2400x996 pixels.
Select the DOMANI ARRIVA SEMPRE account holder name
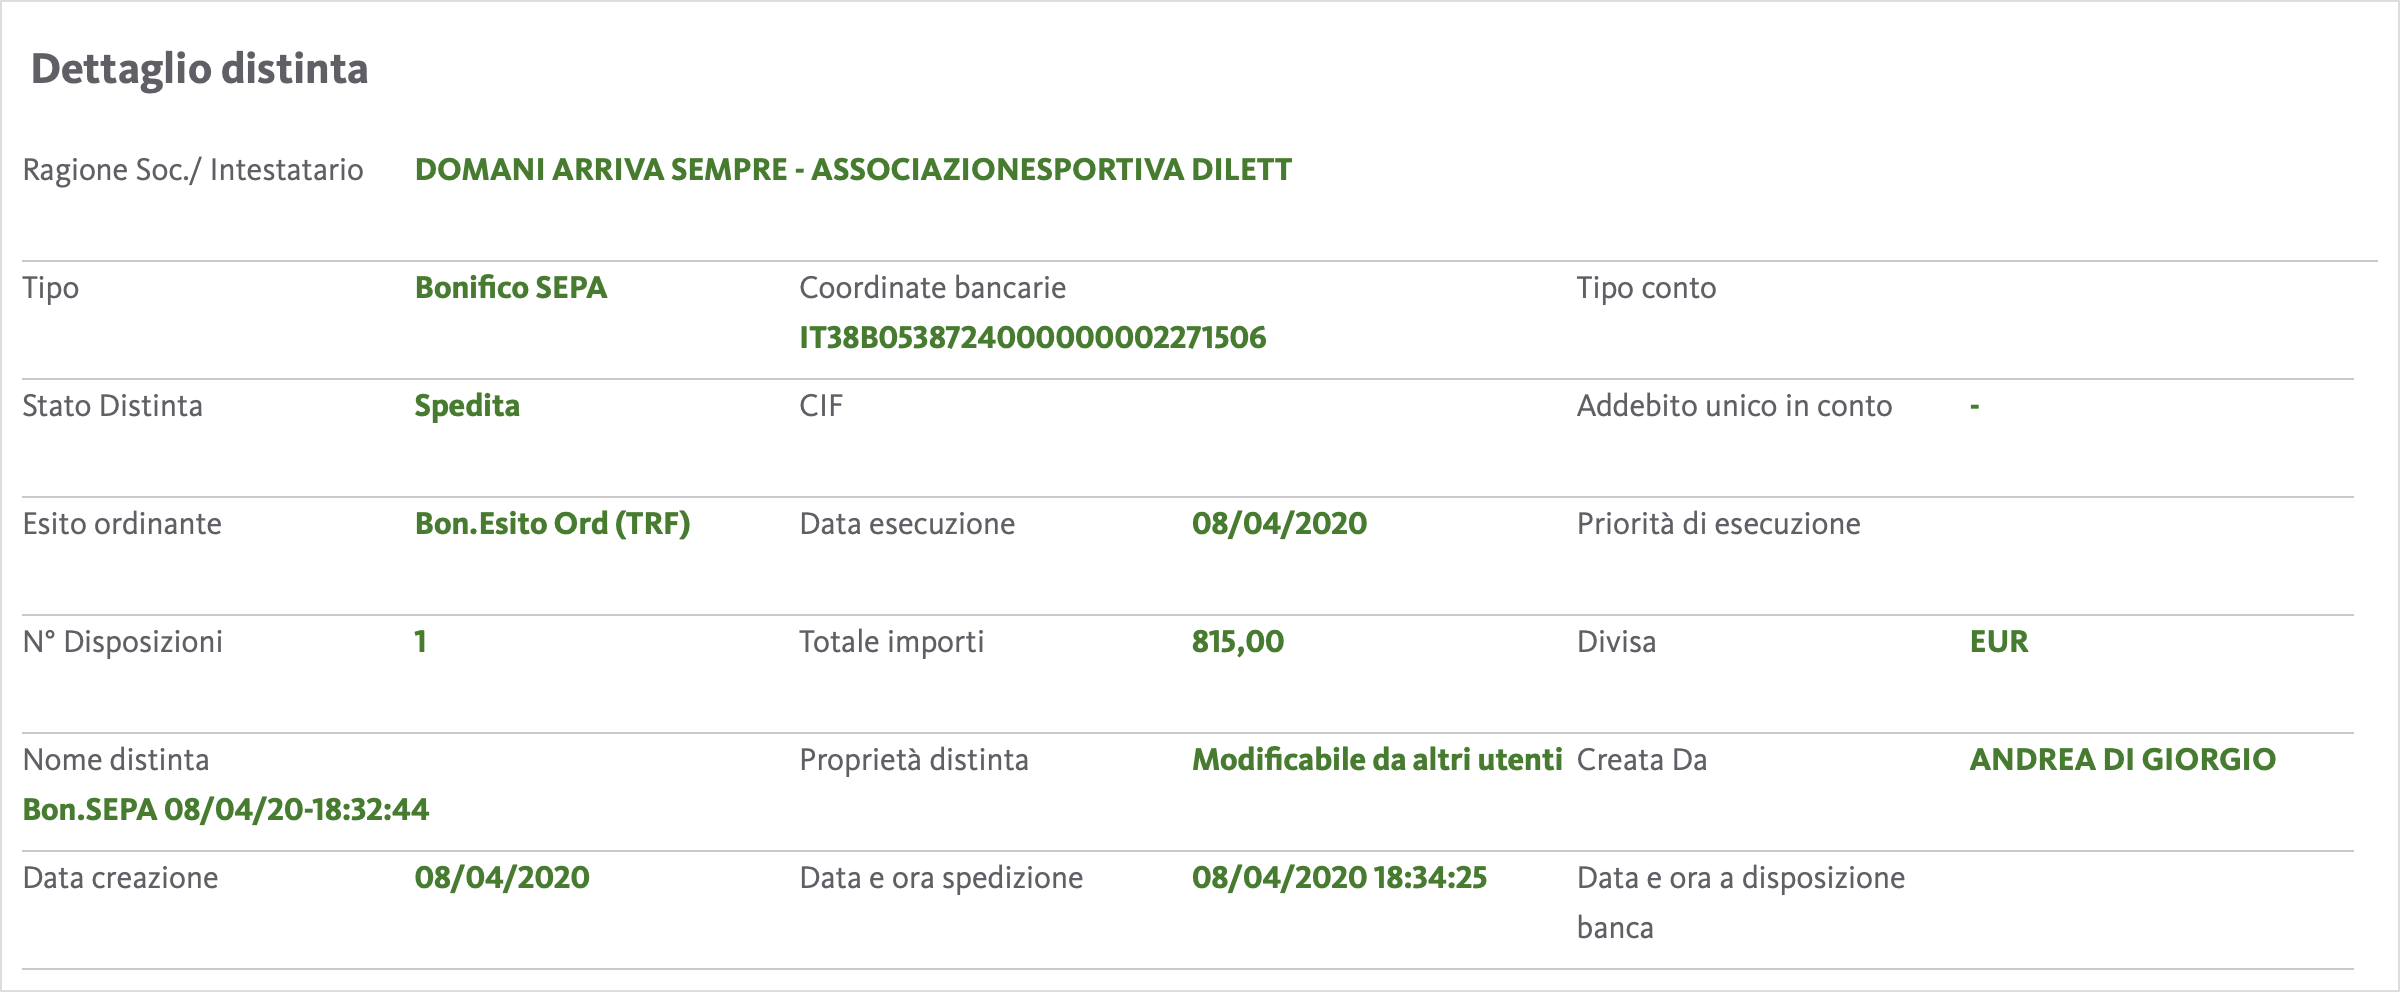click(x=853, y=170)
